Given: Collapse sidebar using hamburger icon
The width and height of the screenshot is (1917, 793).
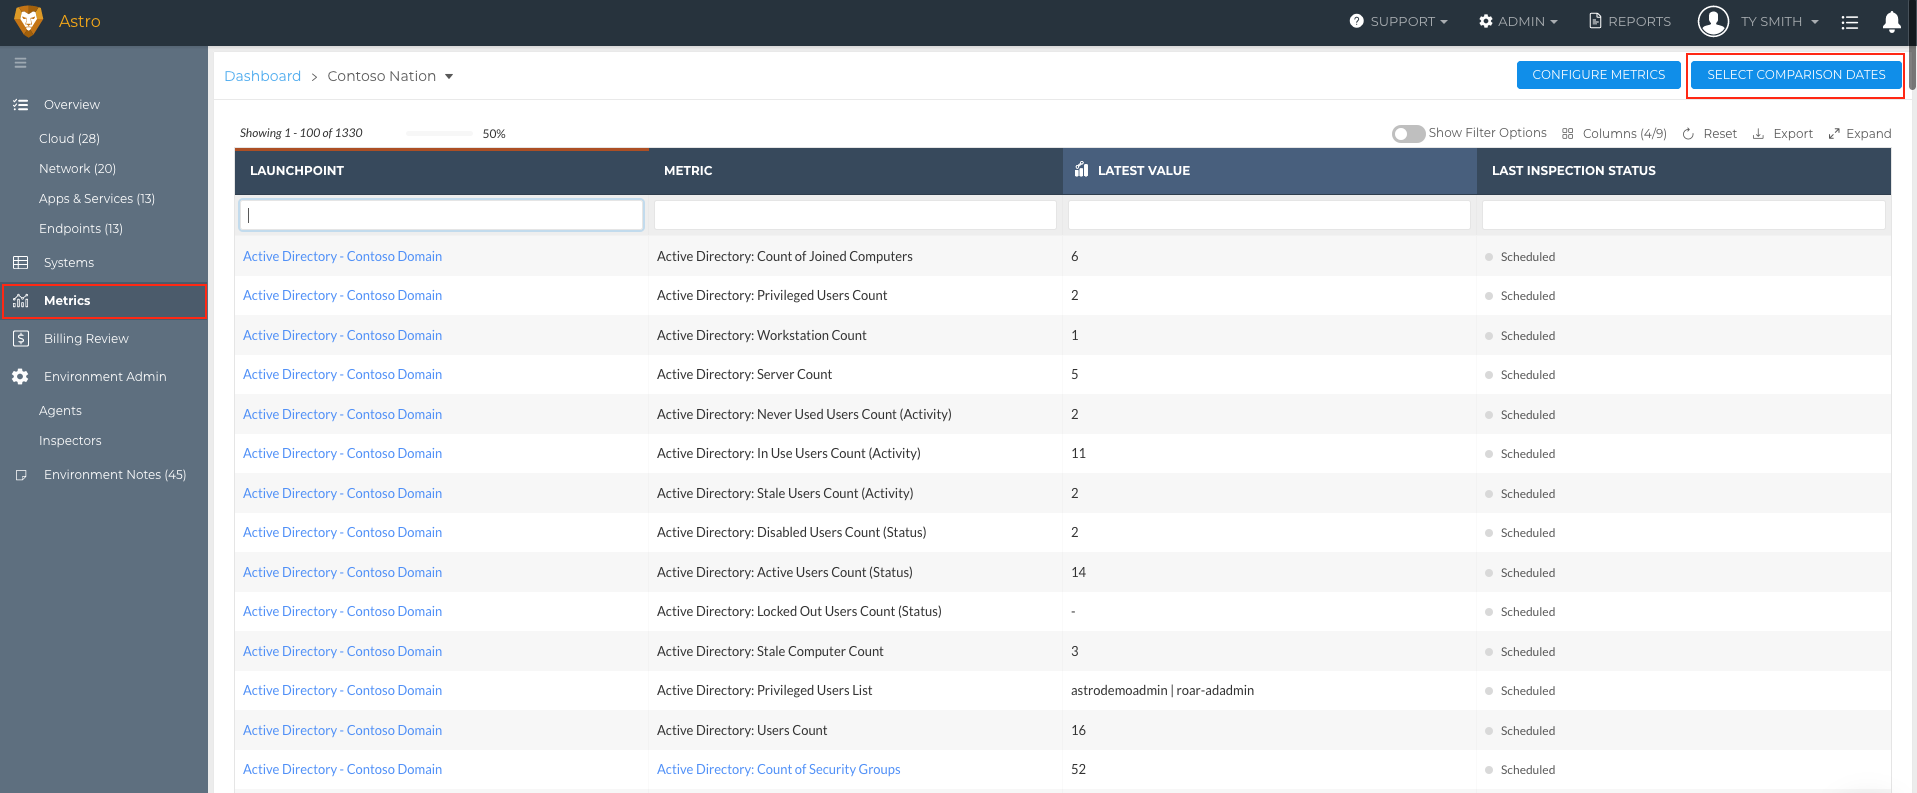Looking at the screenshot, I should [20, 63].
